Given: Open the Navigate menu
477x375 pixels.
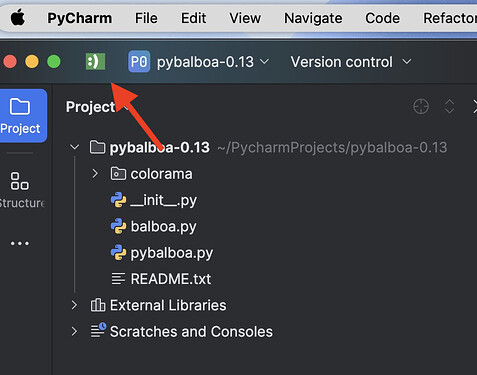Looking at the screenshot, I should point(313,18).
